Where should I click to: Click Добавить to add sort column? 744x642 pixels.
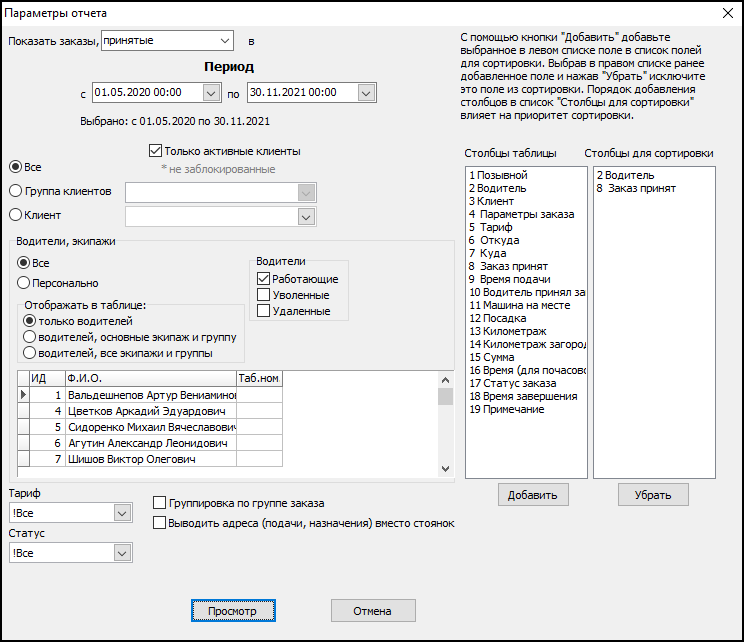coord(533,494)
